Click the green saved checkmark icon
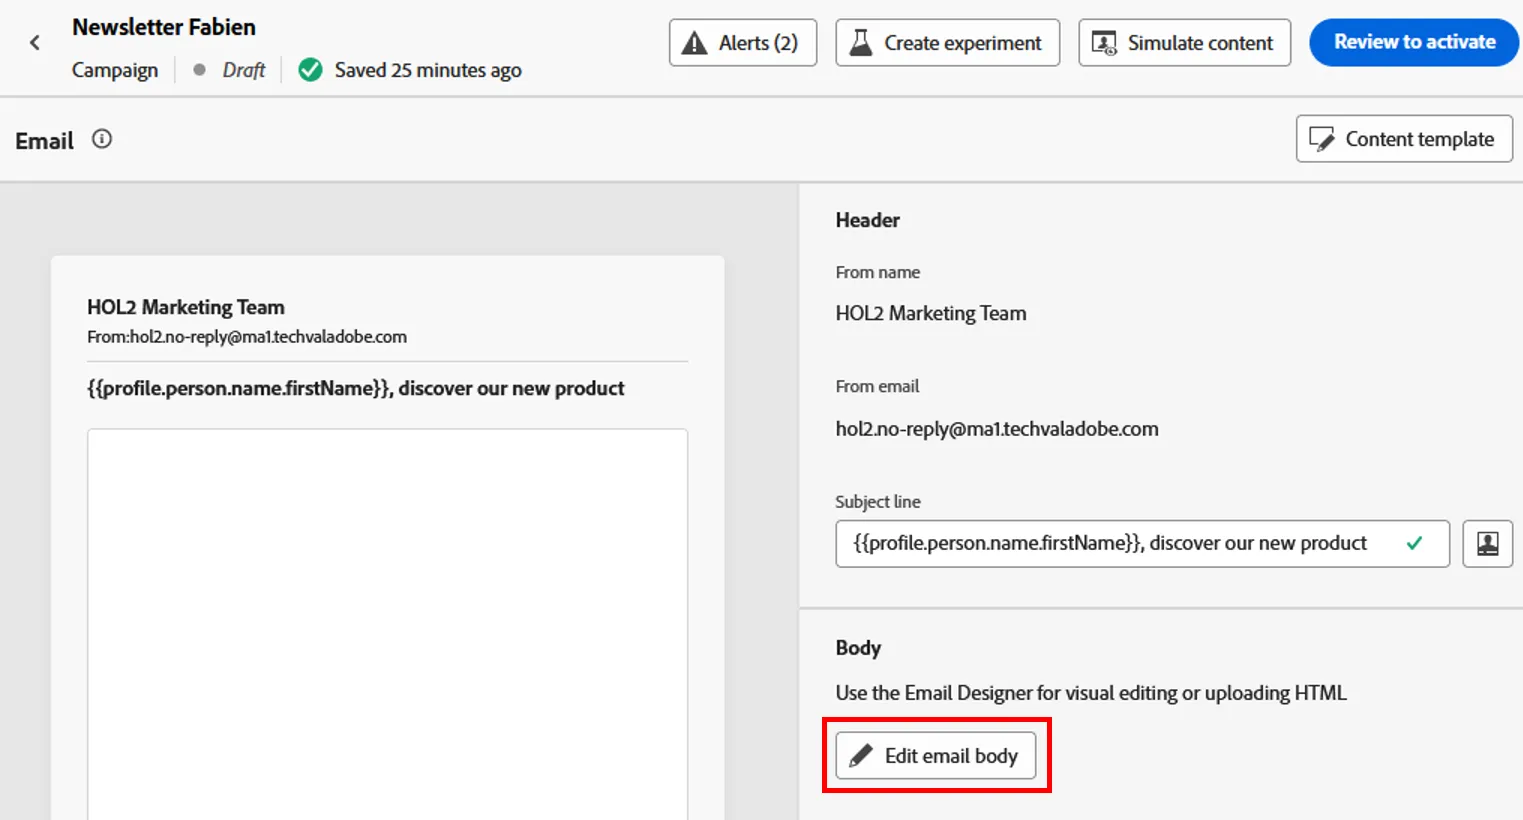 pos(310,70)
